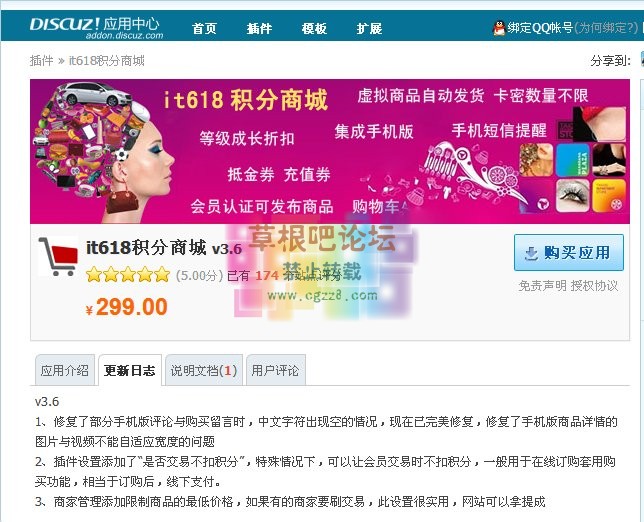Open the 扩展 navigation item
Image resolution: width=644 pixels, height=522 pixels.
click(369, 28)
